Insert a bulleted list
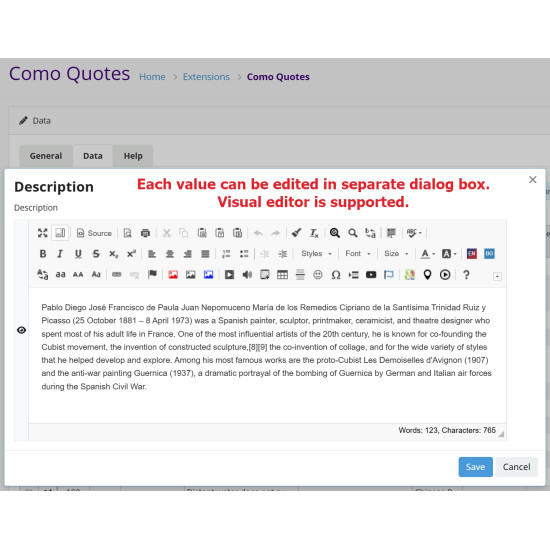 [244, 254]
